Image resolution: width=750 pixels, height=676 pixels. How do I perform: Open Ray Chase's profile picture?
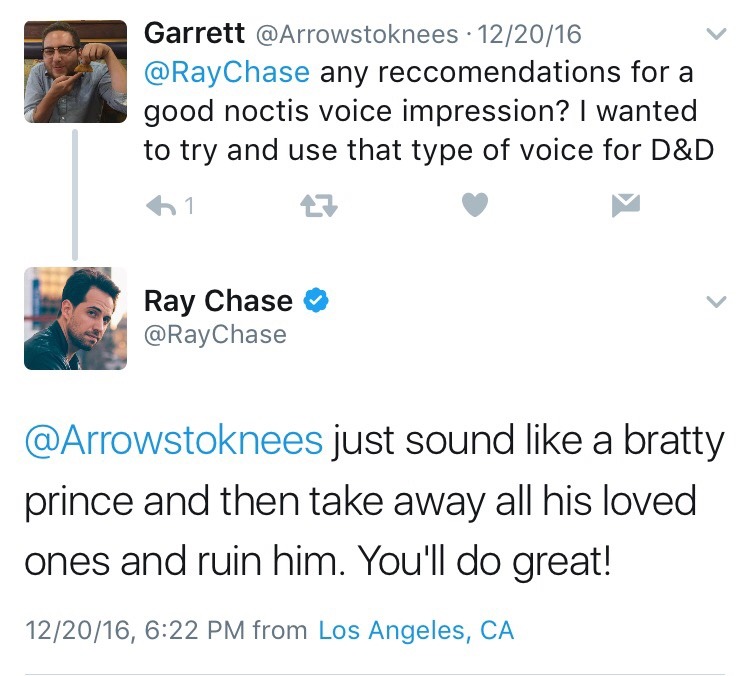(76, 318)
